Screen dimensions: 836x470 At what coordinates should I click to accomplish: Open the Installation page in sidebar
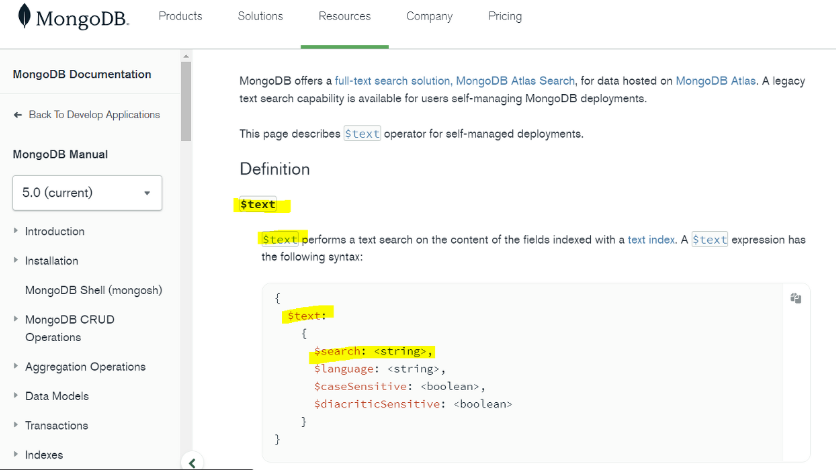(52, 261)
